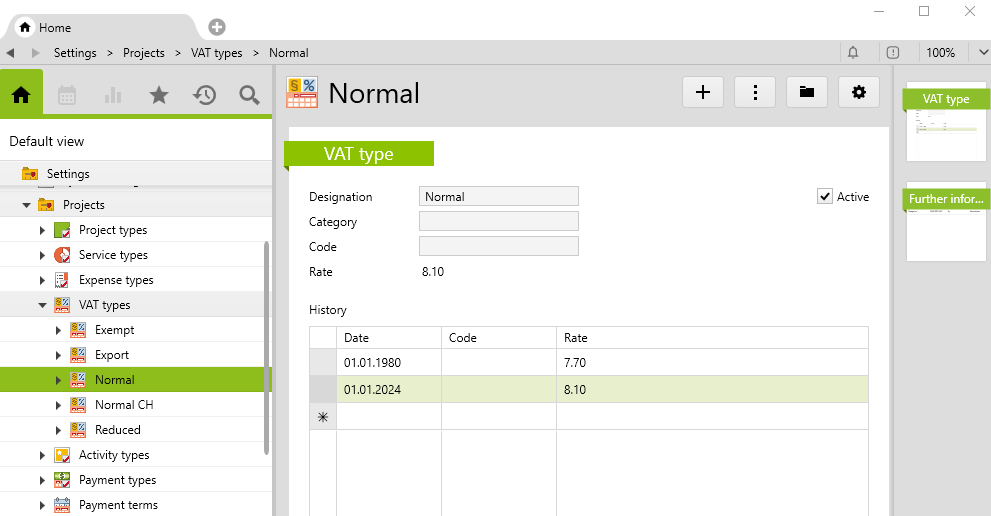
Task: Click Projects in the breadcrumb path
Action: click(x=144, y=53)
